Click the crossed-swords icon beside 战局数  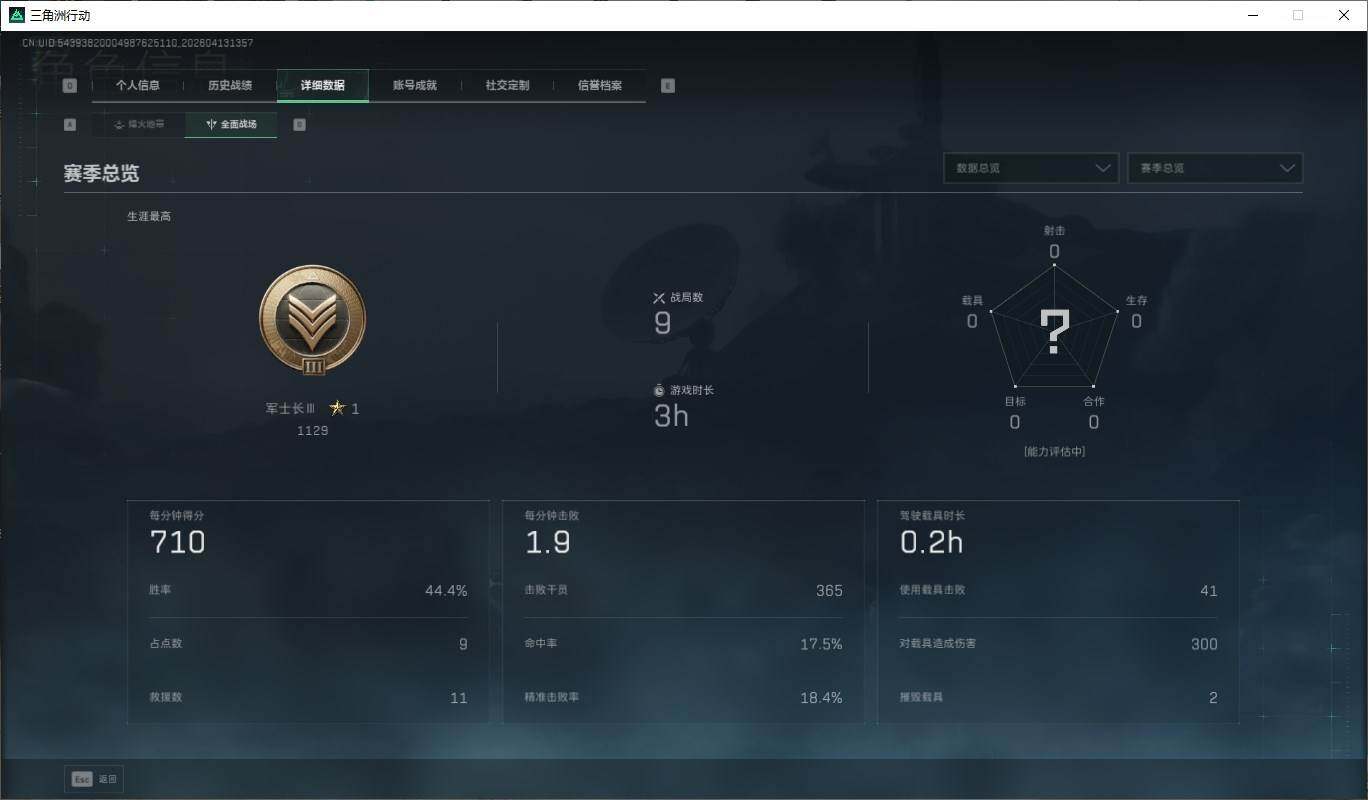point(659,297)
